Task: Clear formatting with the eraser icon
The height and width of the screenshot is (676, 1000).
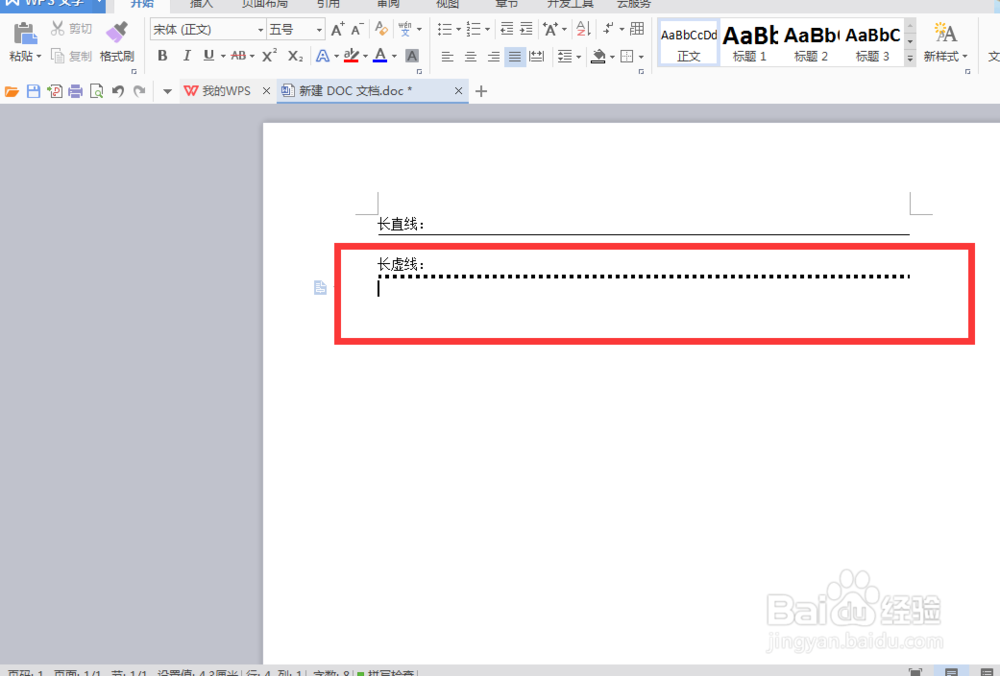Action: click(x=381, y=29)
